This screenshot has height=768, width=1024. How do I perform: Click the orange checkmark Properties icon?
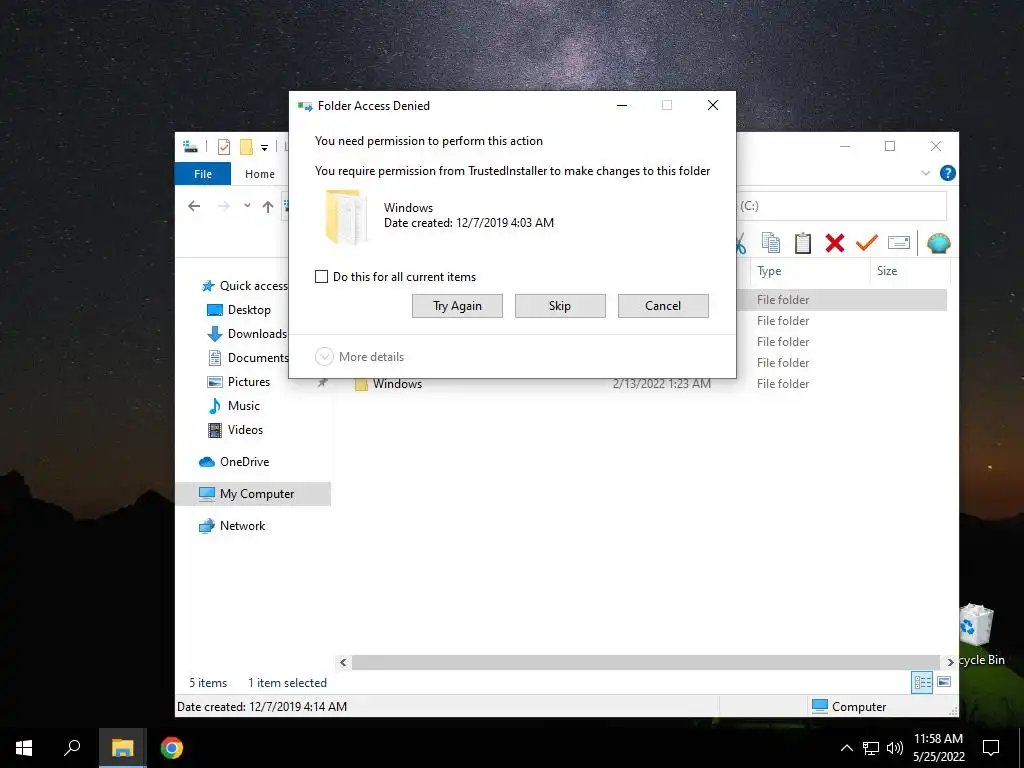867,243
